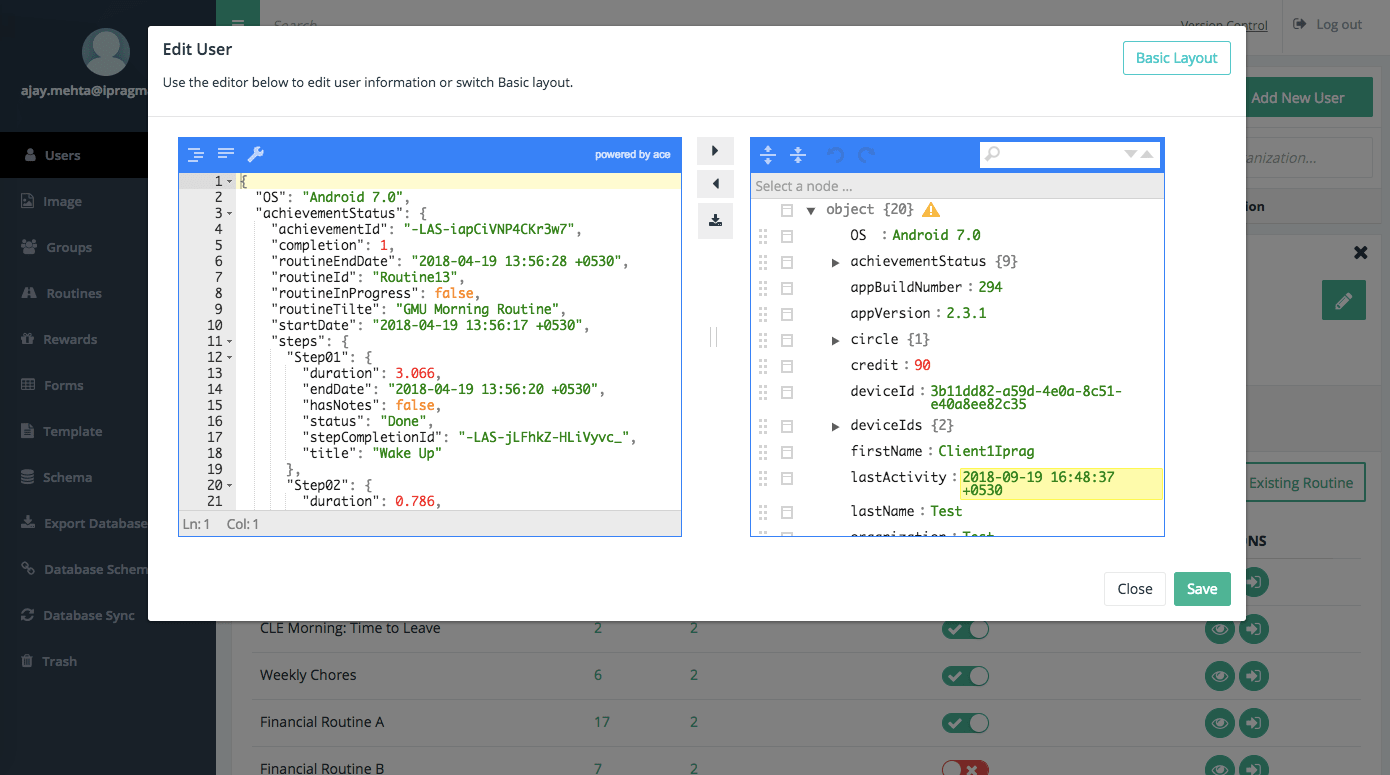Expand the deviceIds {2} node
The image size is (1390, 775).
(836, 426)
